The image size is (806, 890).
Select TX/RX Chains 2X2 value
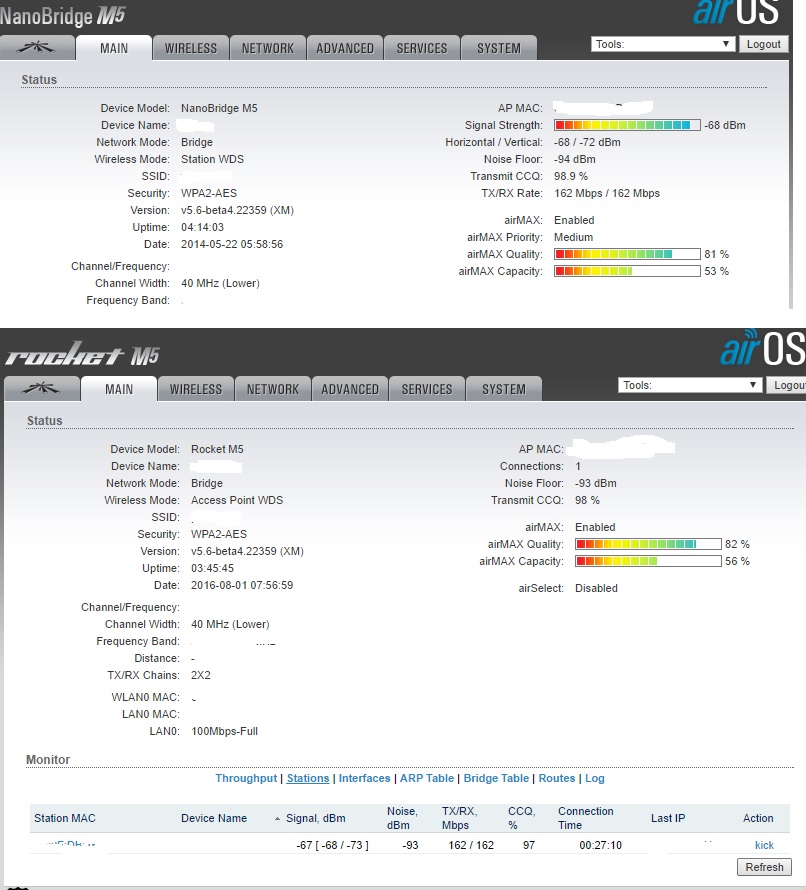click(200, 675)
